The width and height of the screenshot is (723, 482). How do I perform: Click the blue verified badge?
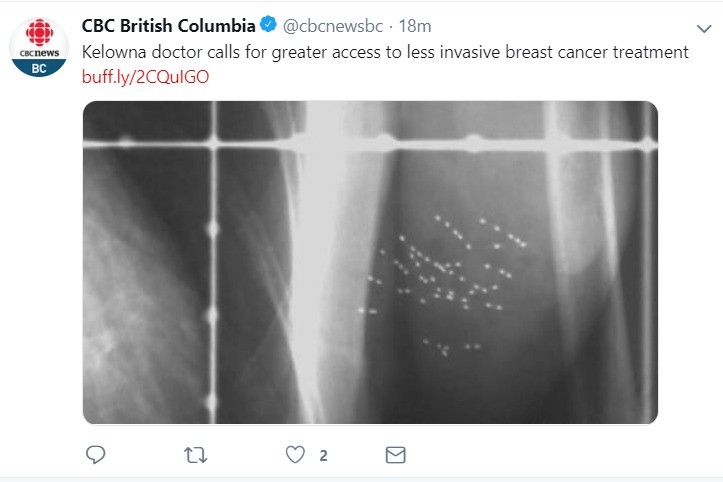268,25
